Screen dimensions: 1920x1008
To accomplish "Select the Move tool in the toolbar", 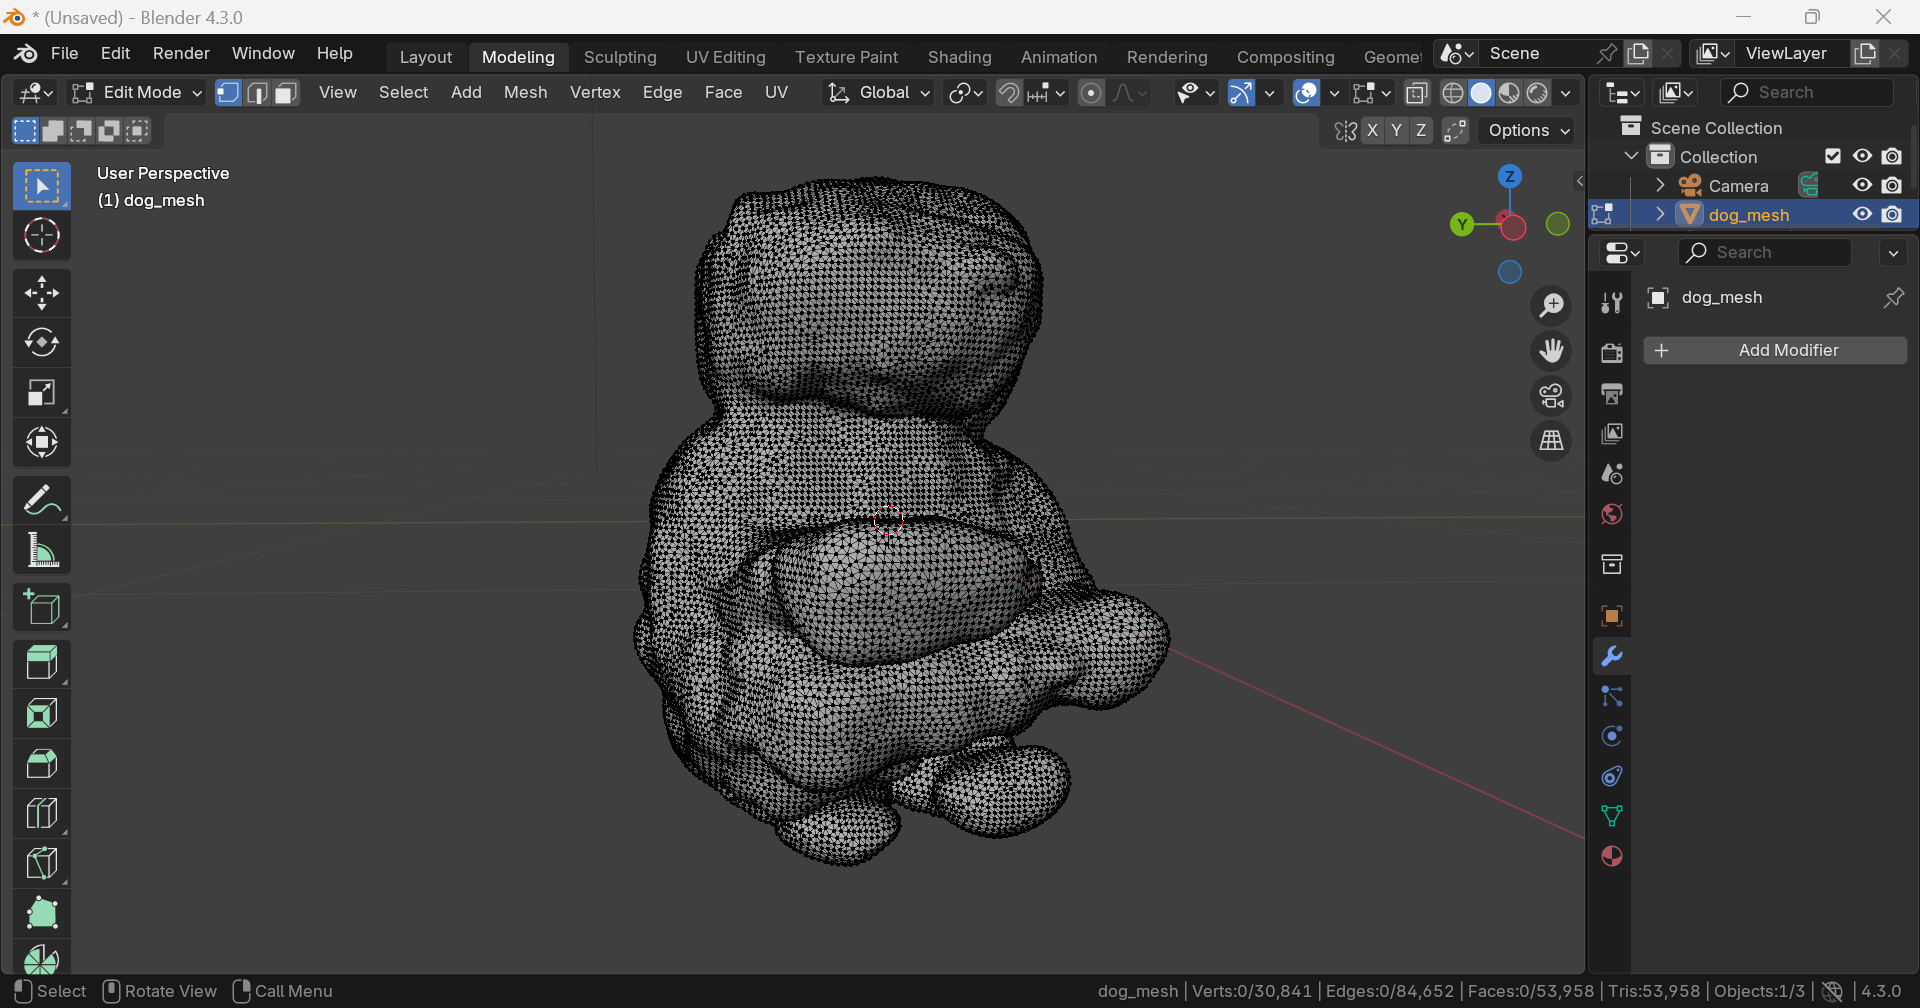I will (x=41, y=293).
